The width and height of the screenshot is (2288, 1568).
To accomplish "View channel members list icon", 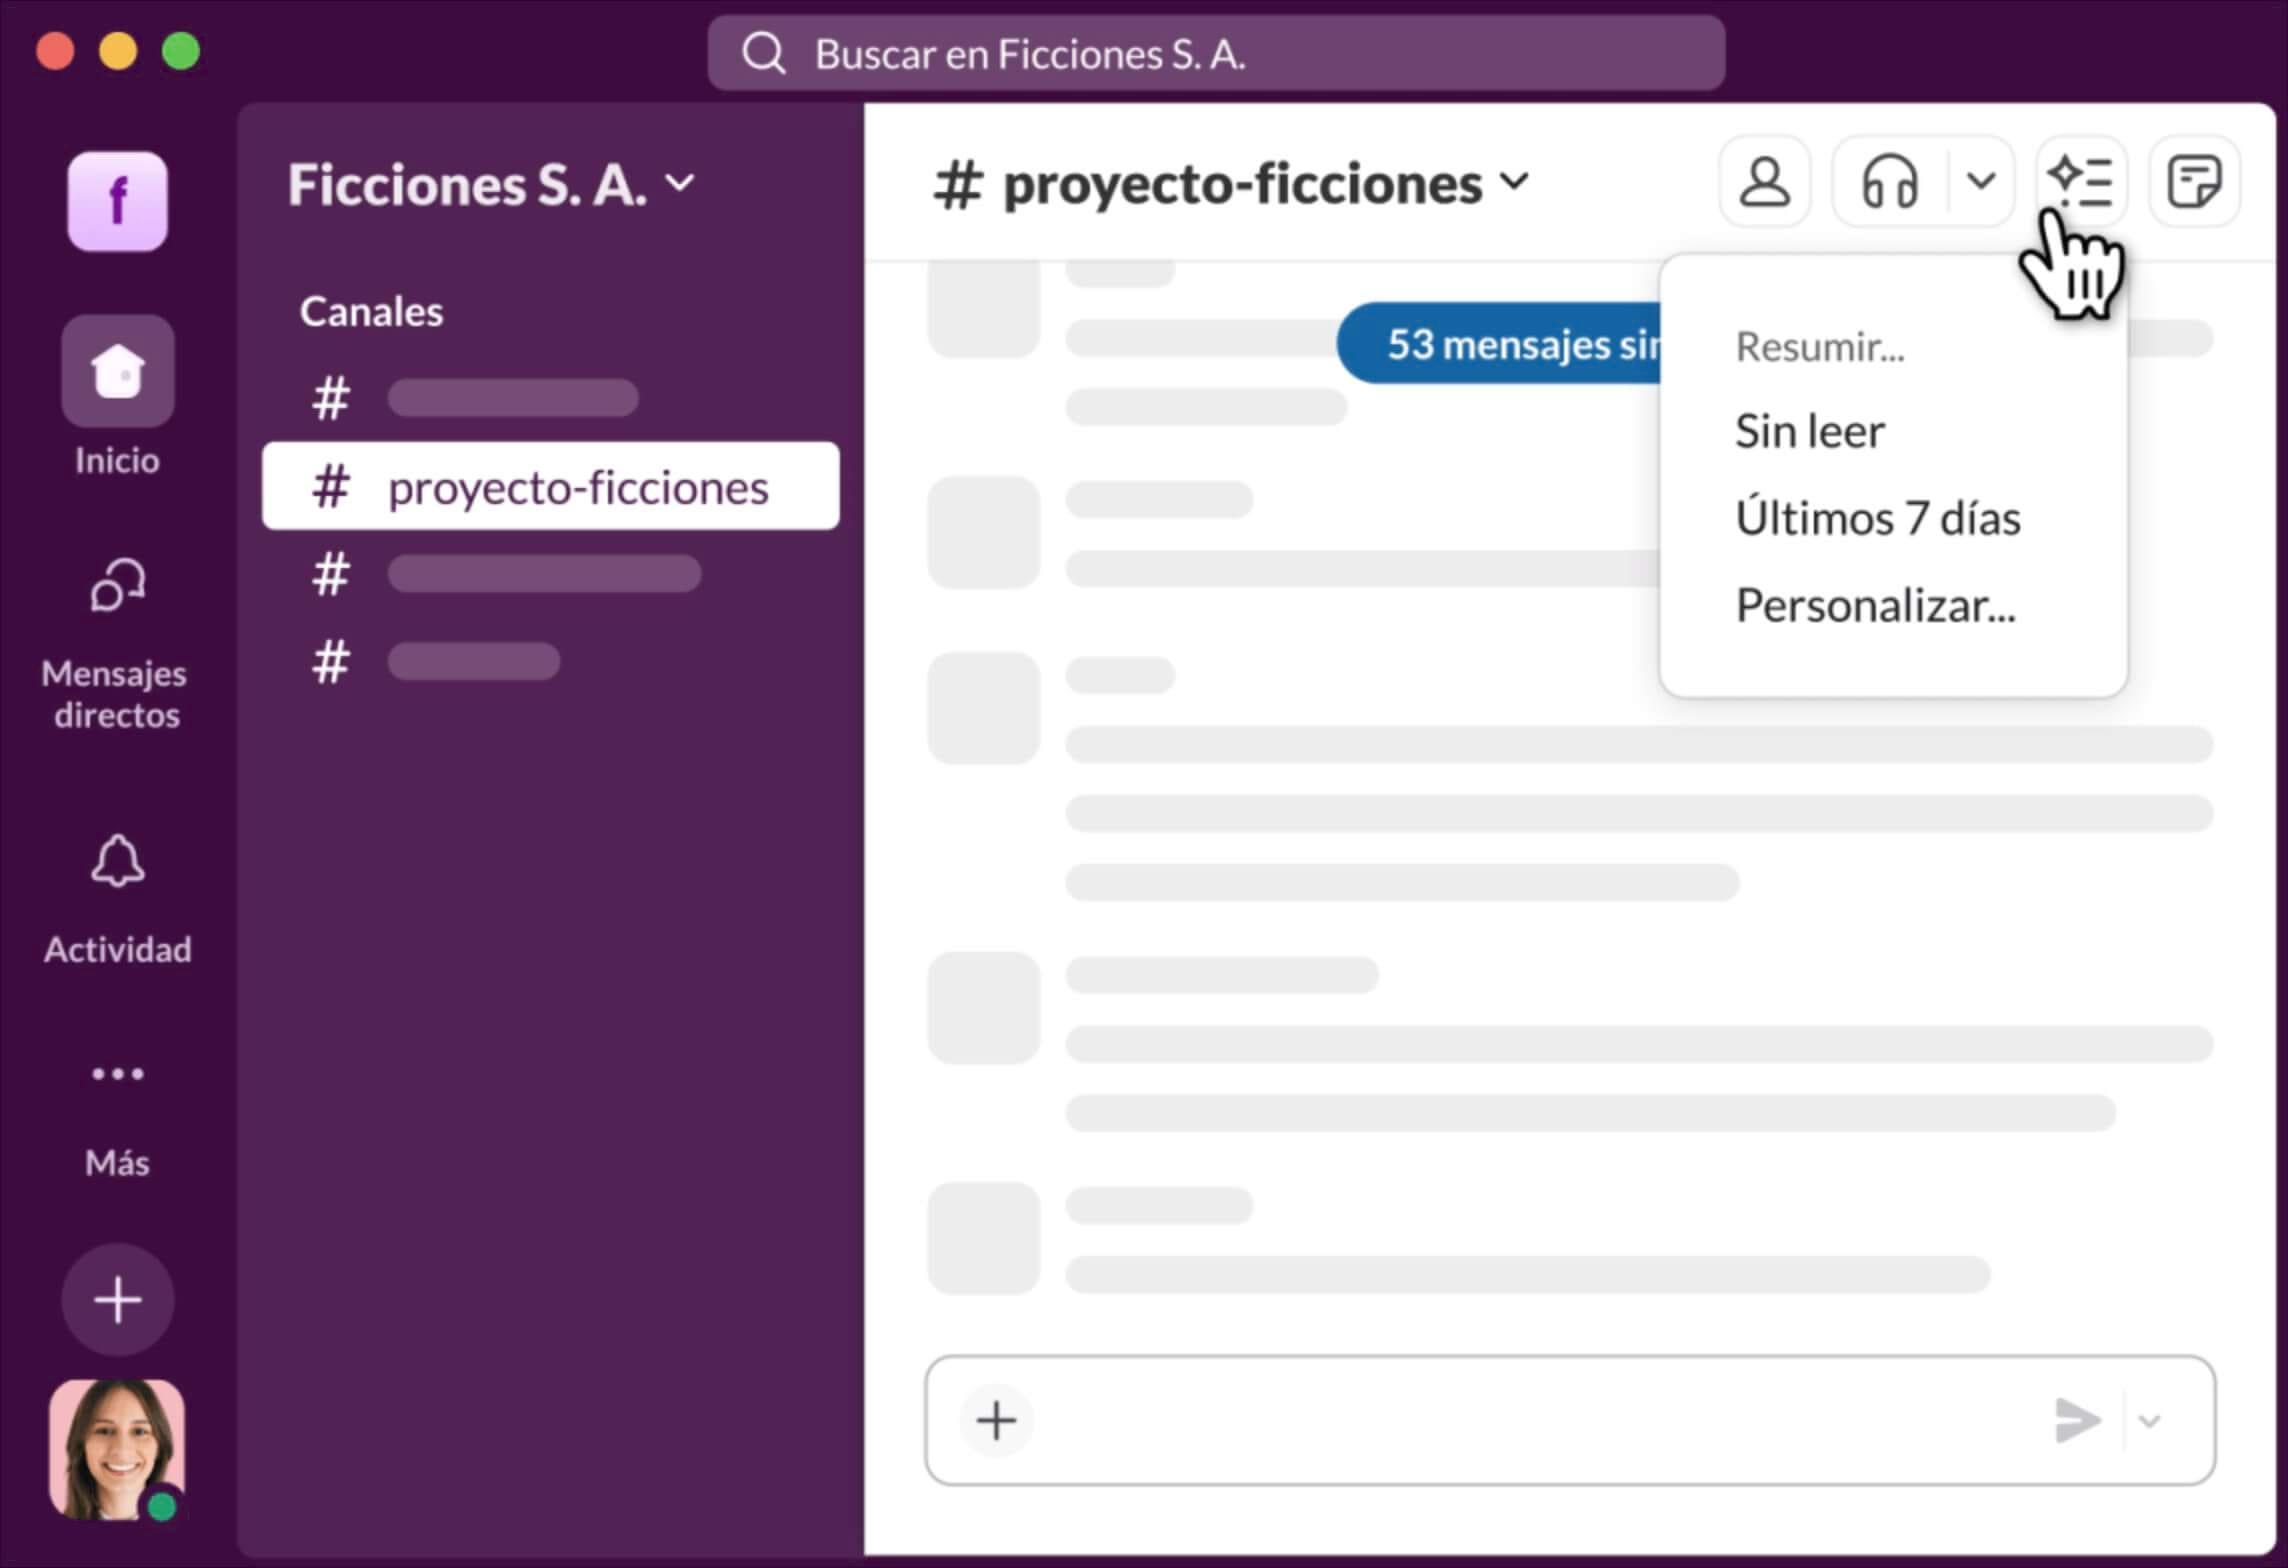I will 1764,181.
